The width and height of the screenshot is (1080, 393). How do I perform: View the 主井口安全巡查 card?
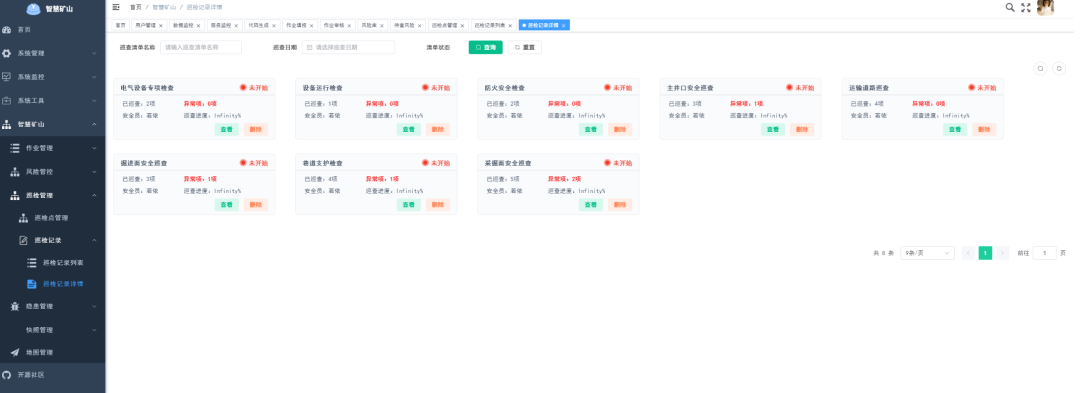pos(773,129)
